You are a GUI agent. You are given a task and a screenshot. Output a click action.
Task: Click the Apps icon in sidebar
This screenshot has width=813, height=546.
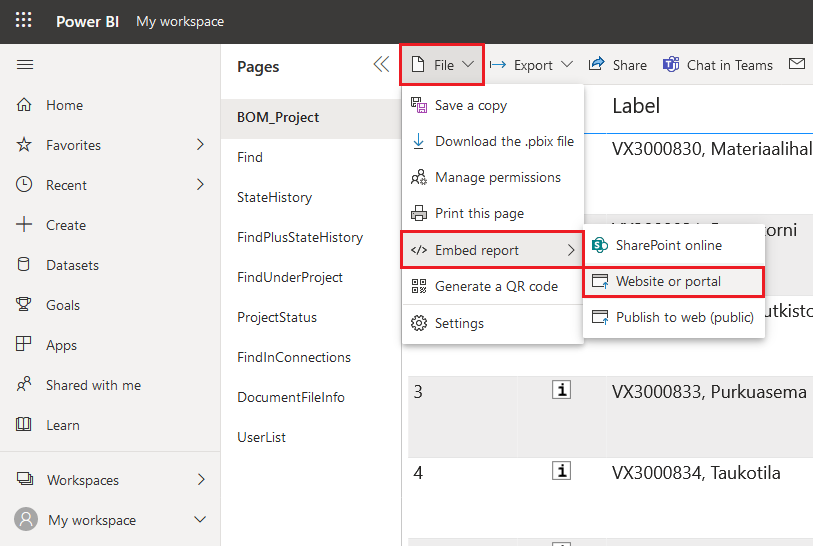[x=25, y=345]
